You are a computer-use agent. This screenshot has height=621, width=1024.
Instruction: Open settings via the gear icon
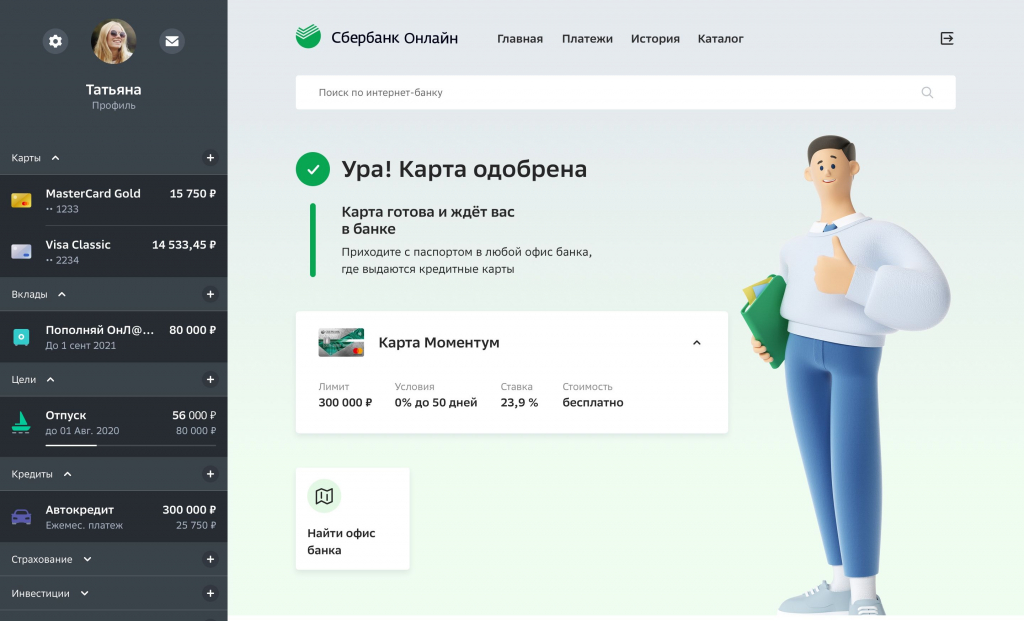56,41
